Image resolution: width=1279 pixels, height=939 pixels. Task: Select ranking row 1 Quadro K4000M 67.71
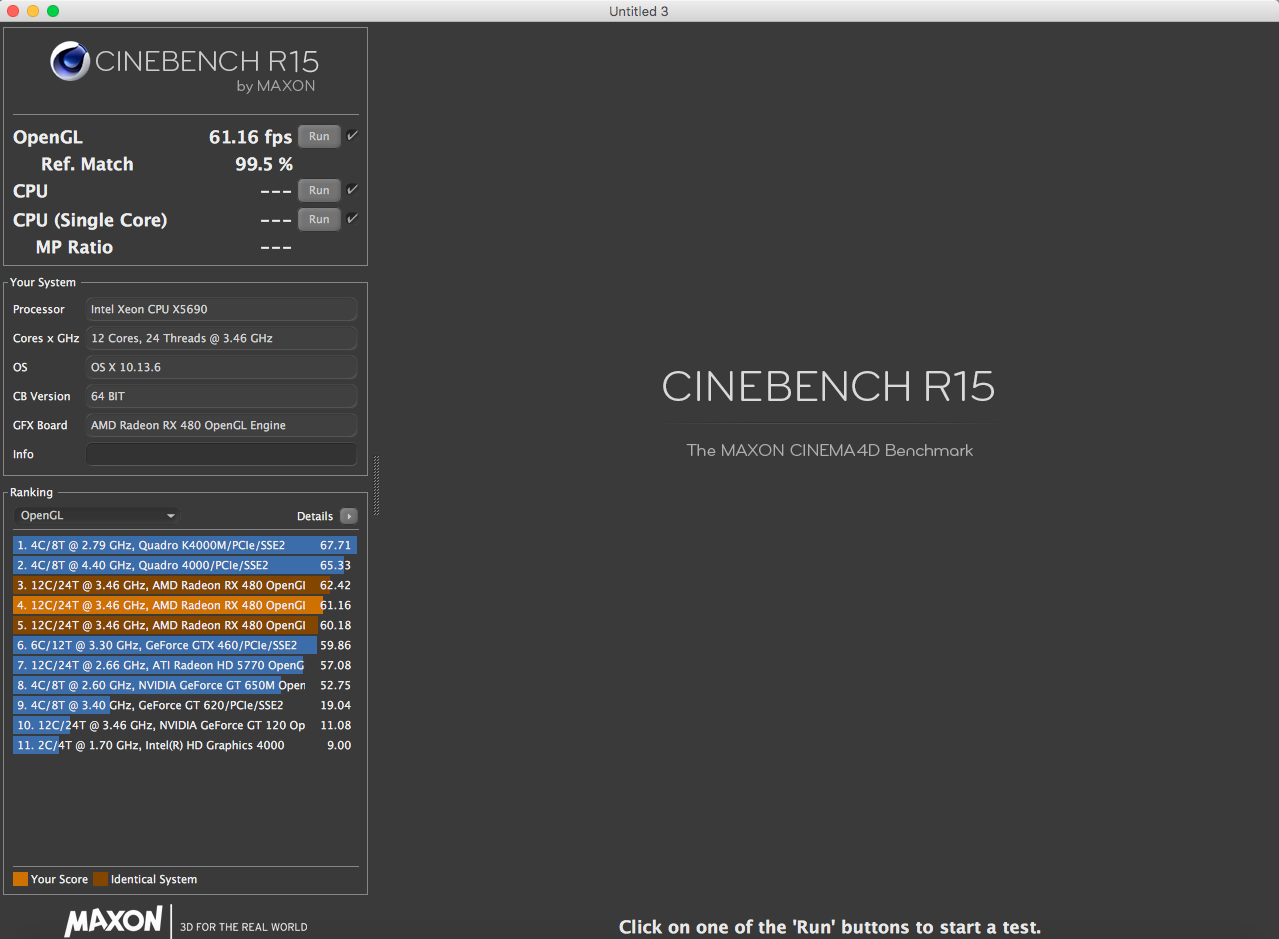pos(185,545)
